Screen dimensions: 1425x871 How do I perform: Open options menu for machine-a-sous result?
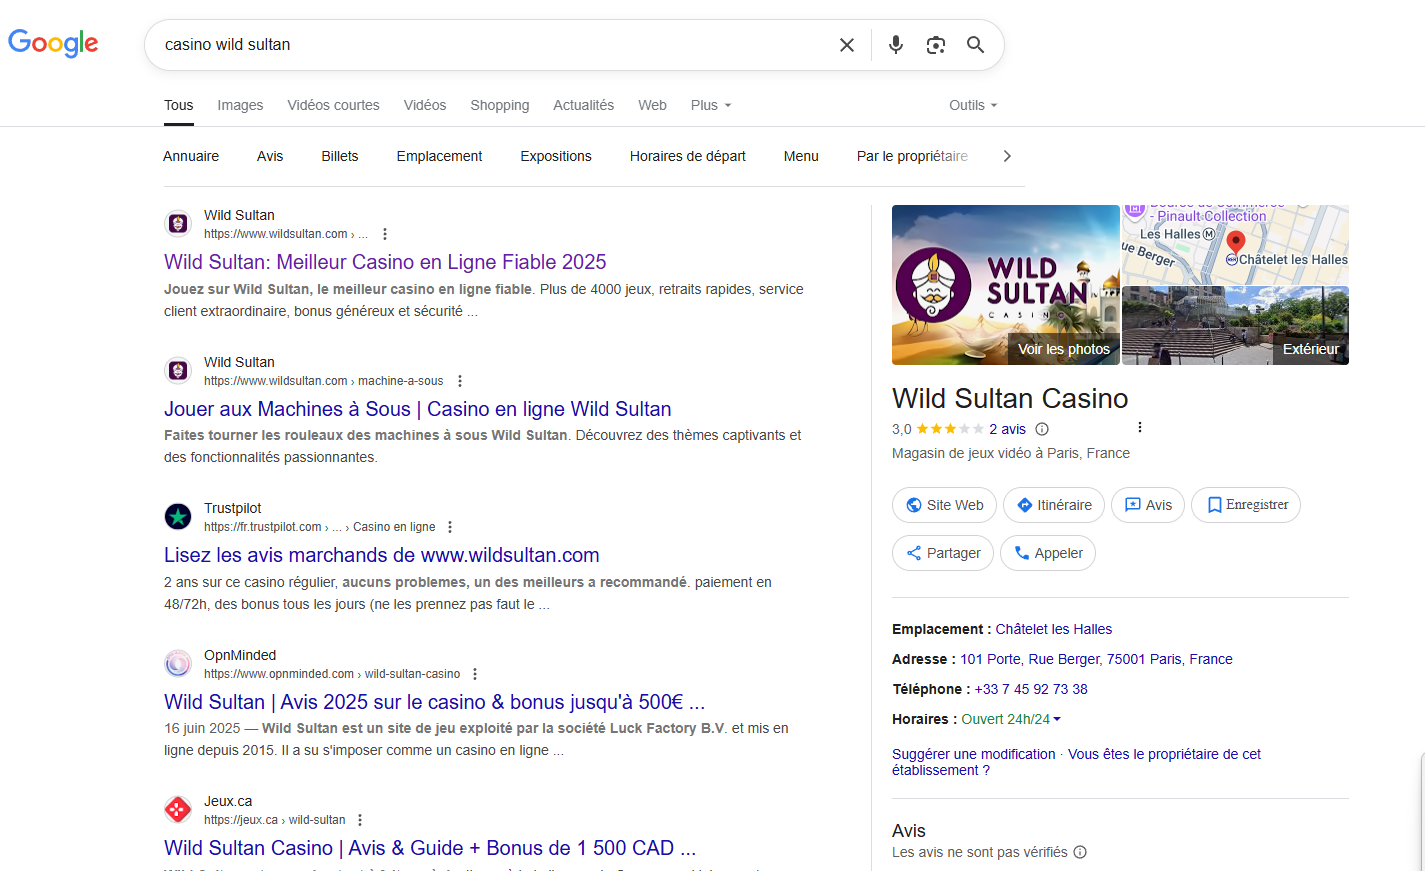[460, 381]
